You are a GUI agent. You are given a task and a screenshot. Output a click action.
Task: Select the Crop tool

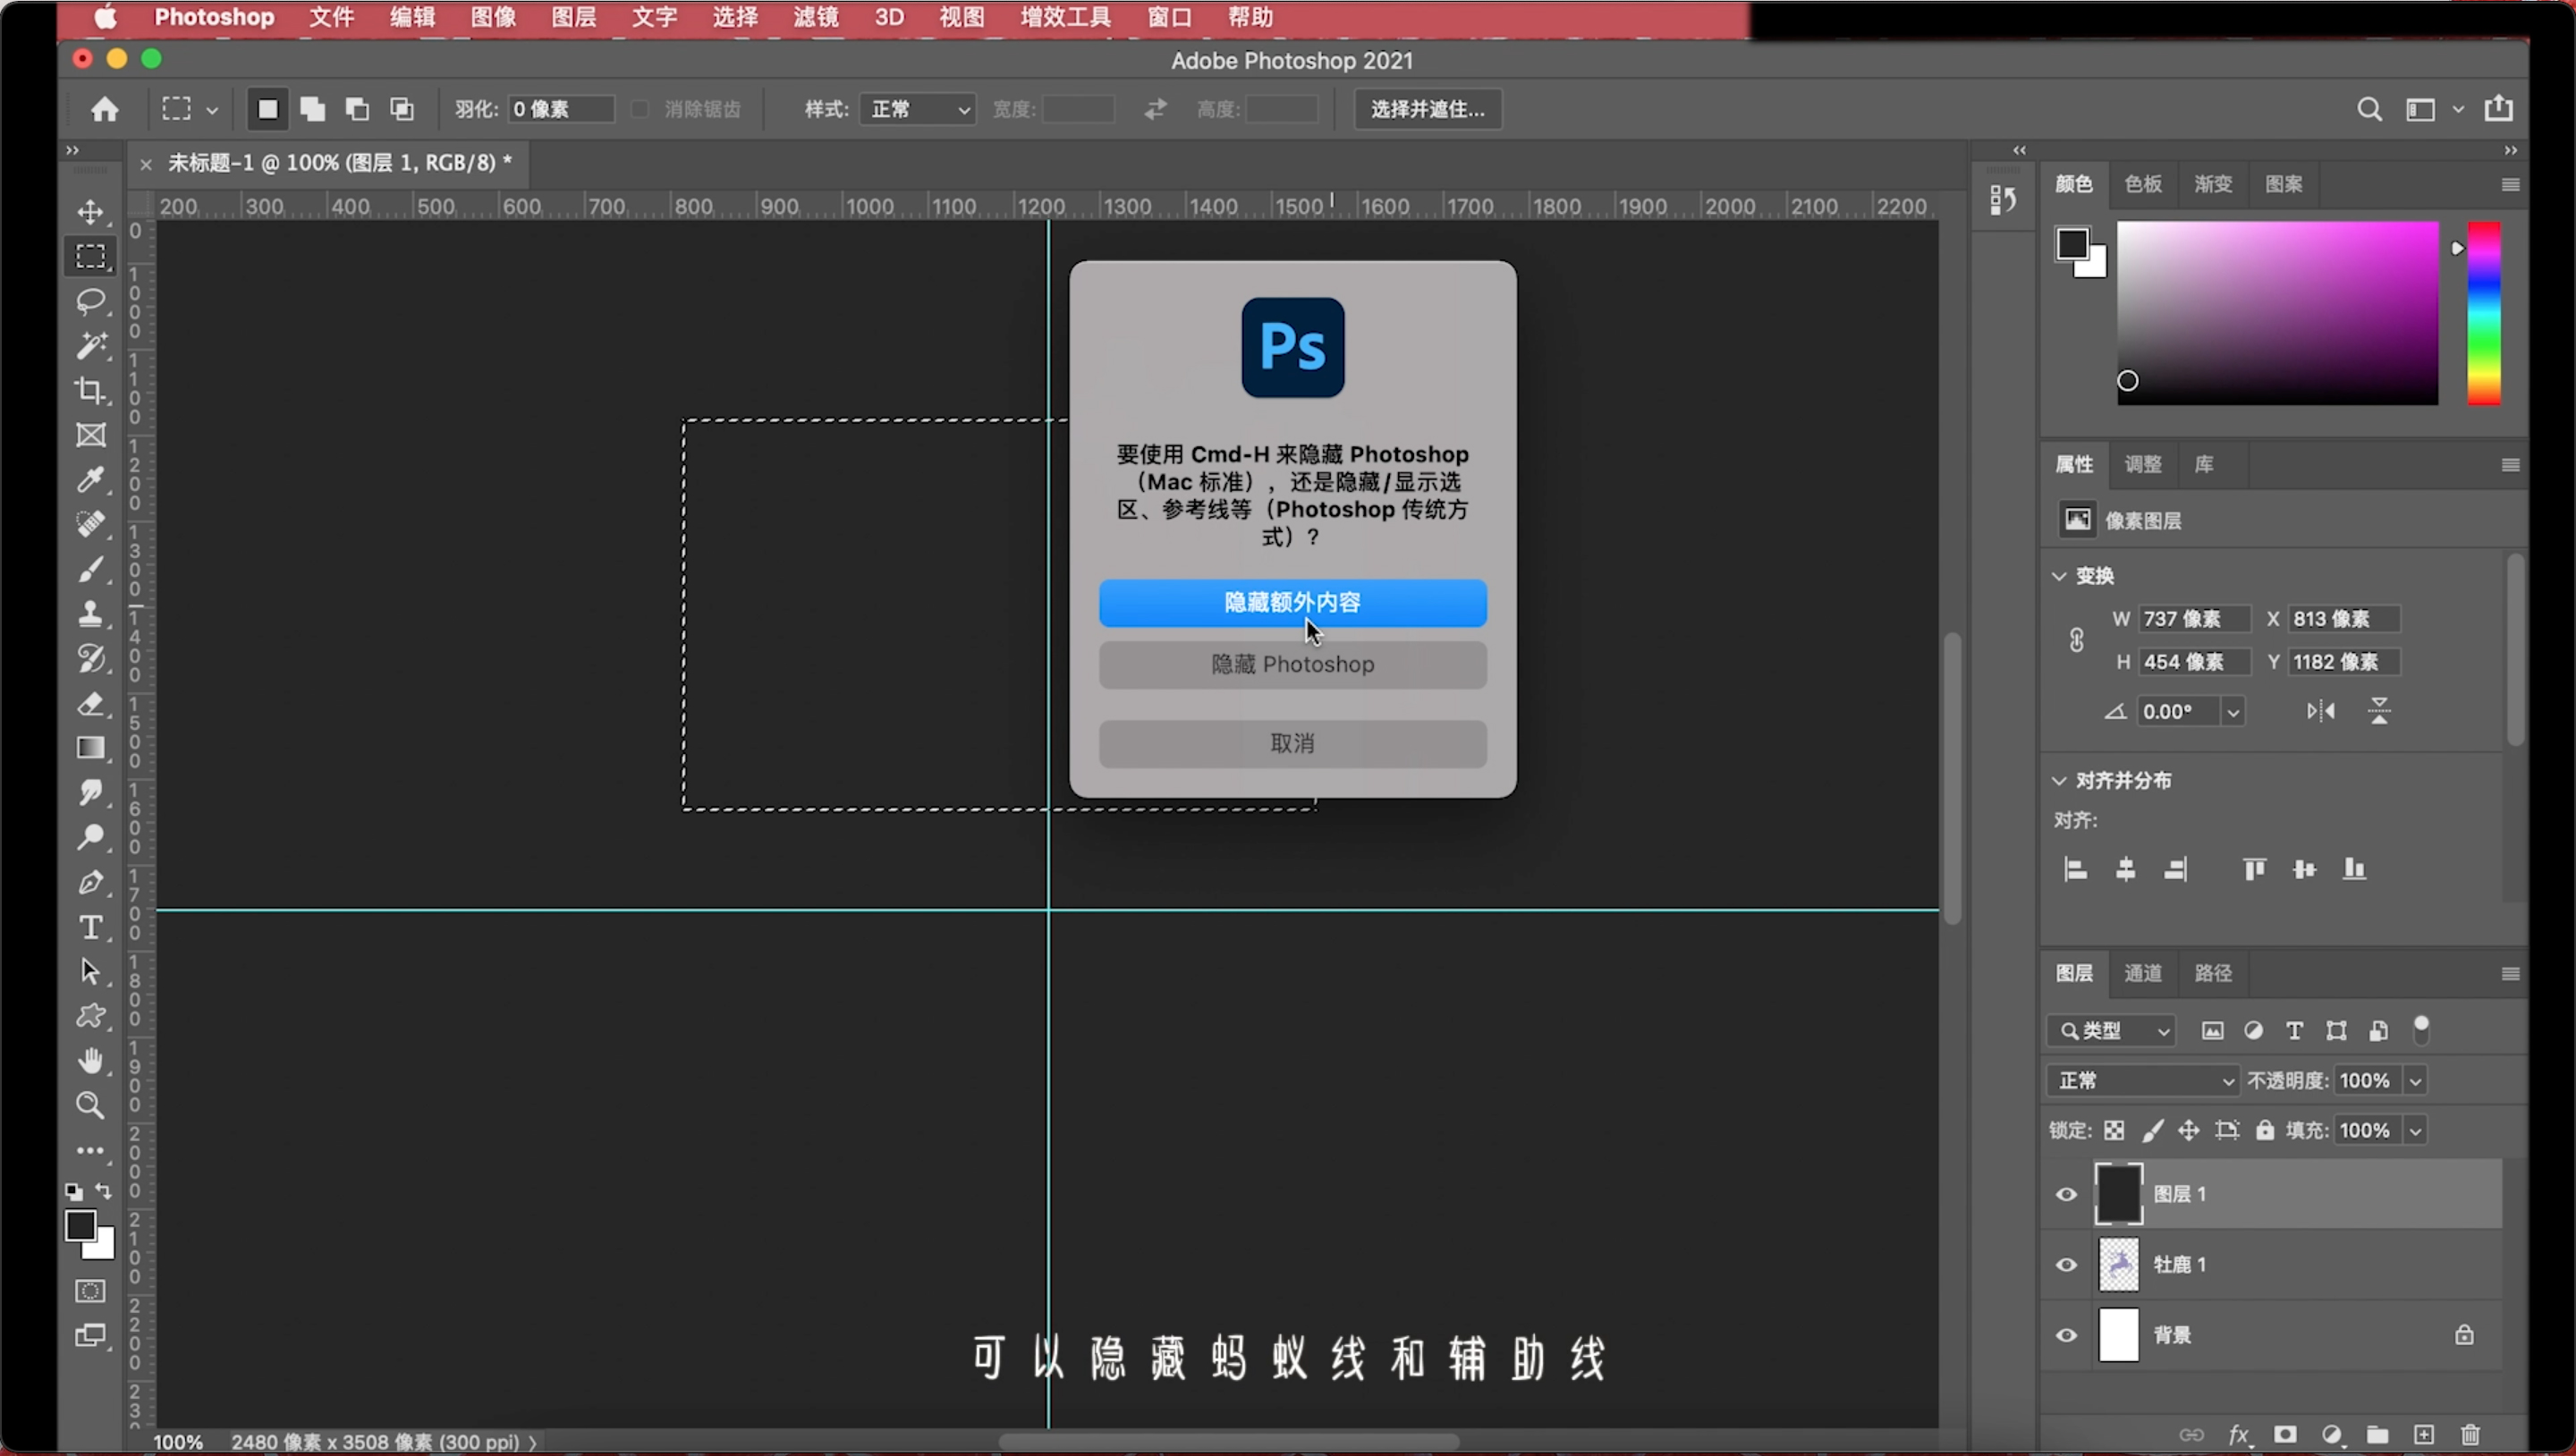point(91,390)
